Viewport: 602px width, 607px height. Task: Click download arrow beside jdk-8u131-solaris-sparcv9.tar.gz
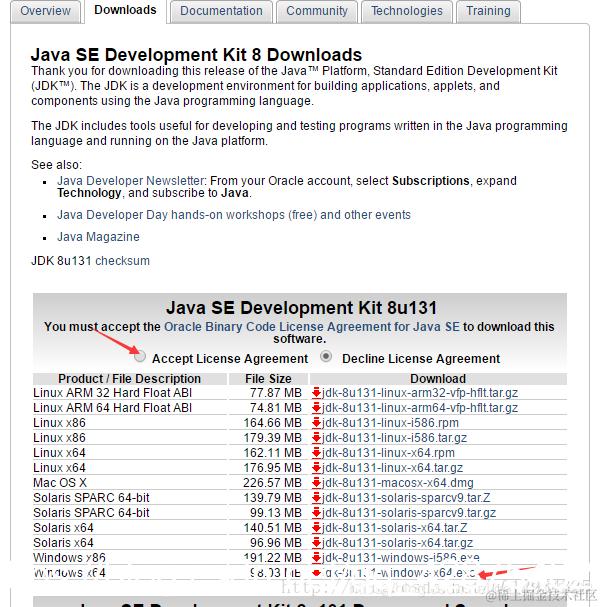click(316, 513)
